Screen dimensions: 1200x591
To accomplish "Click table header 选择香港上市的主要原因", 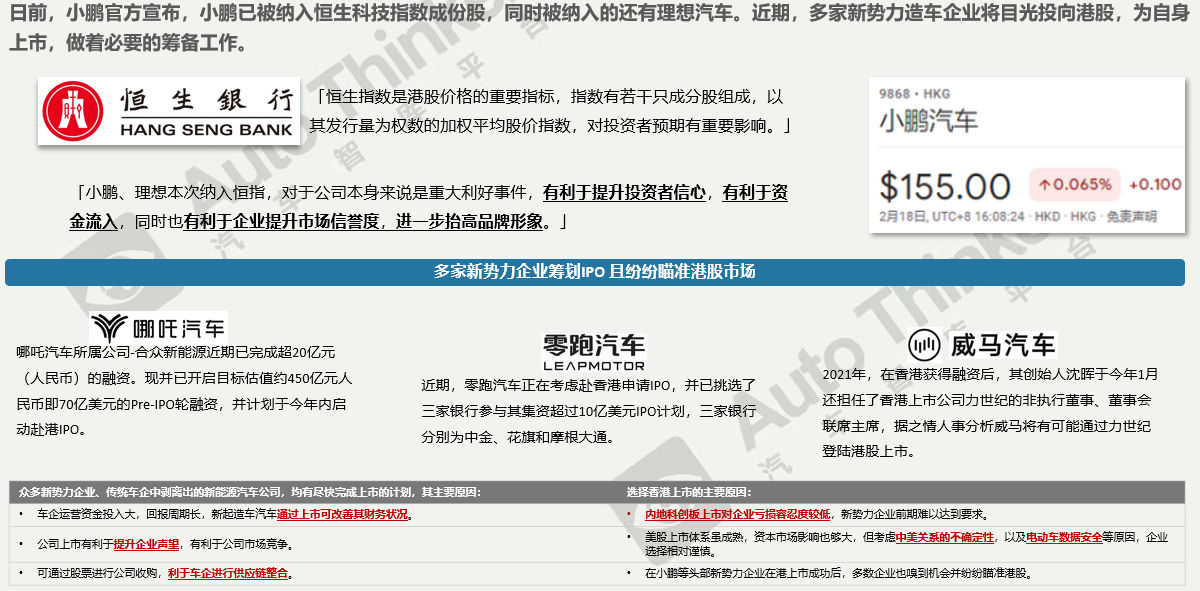I will 688,492.
